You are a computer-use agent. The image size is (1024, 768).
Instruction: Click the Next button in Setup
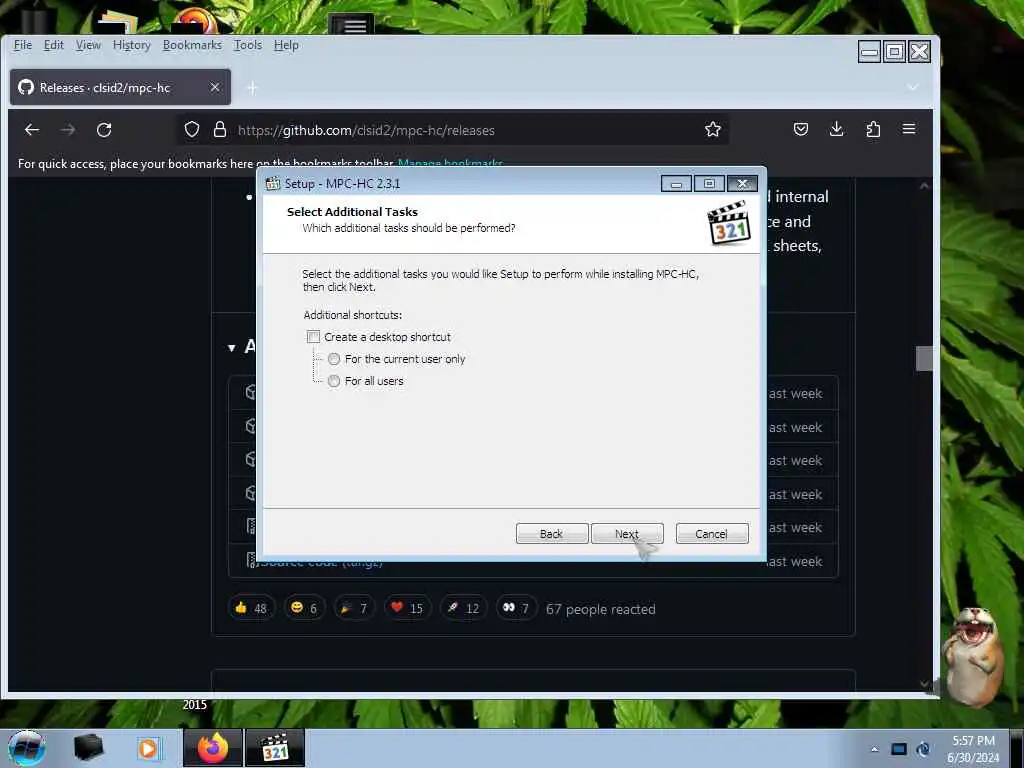coord(627,534)
